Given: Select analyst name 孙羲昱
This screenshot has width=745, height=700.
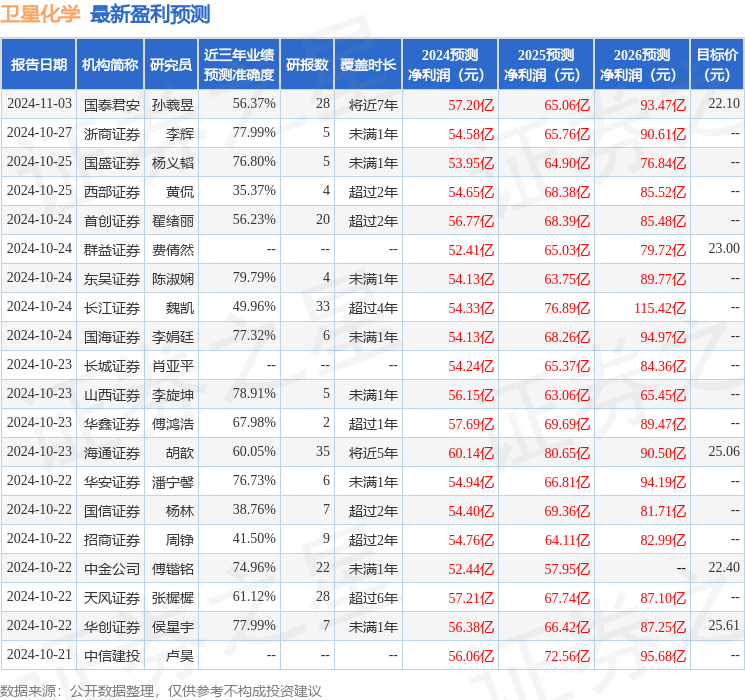Looking at the screenshot, I should (x=173, y=105).
